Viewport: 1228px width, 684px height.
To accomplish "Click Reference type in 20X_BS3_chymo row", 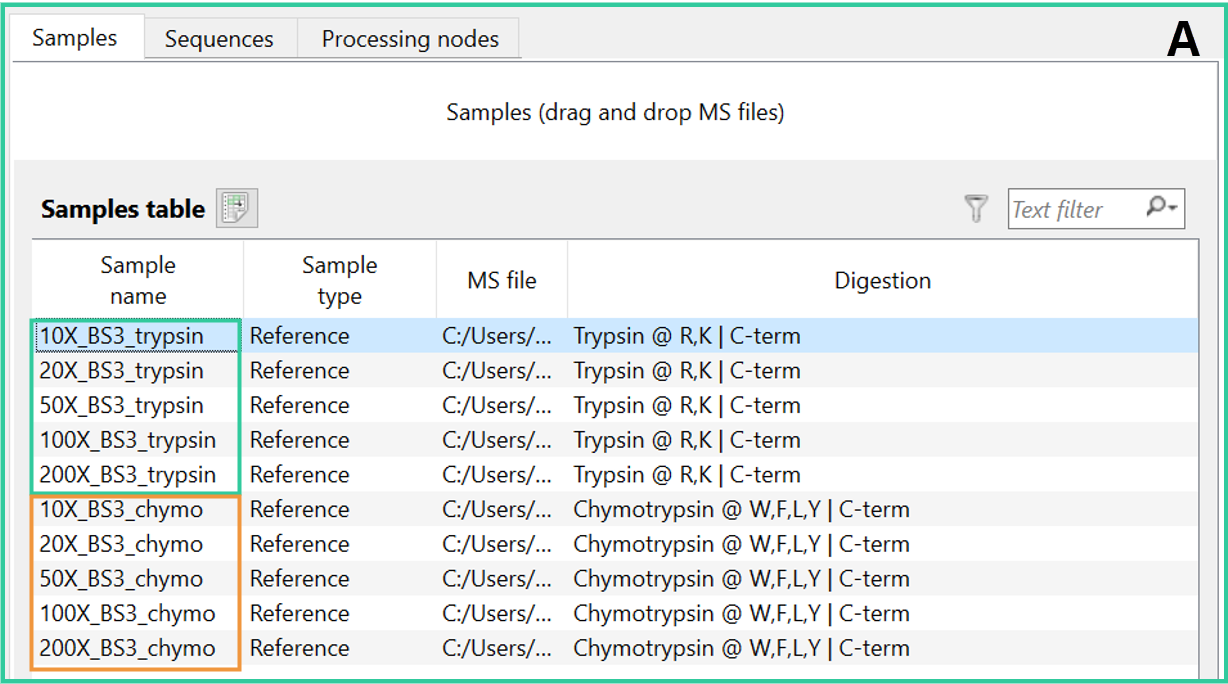I will coord(300,544).
